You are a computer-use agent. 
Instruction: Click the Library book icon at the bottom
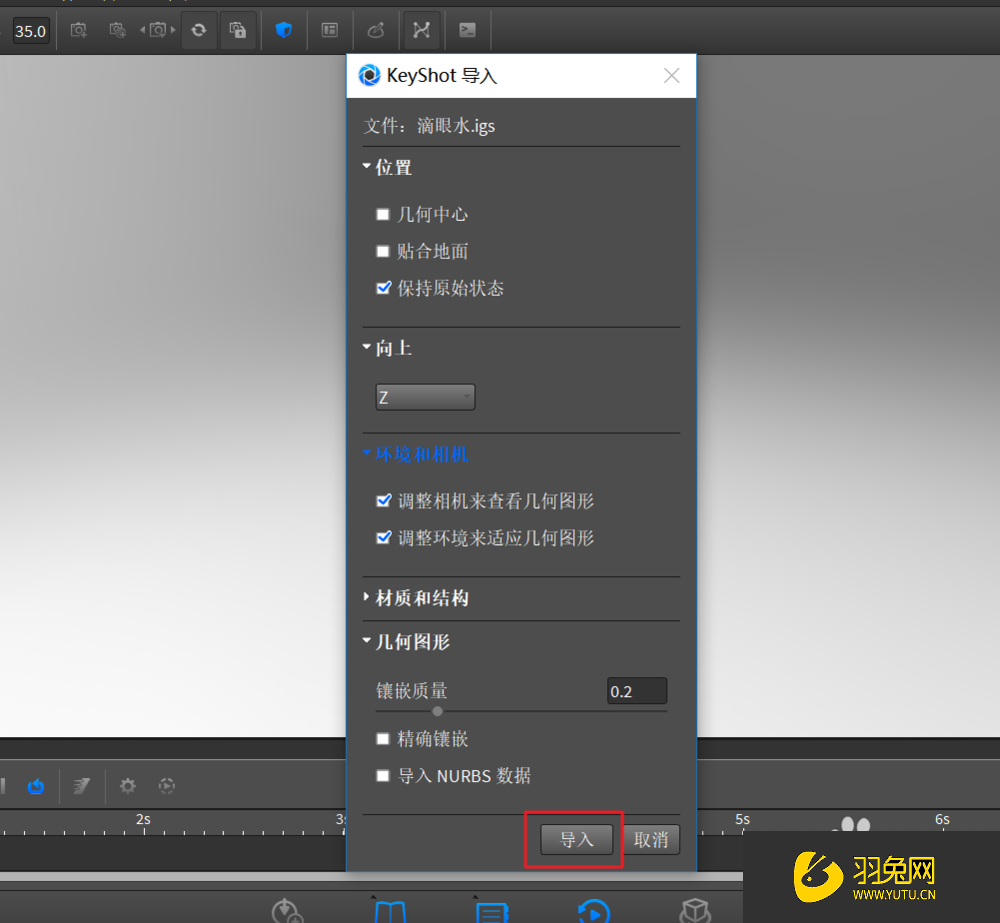click(x=390, y=908)
